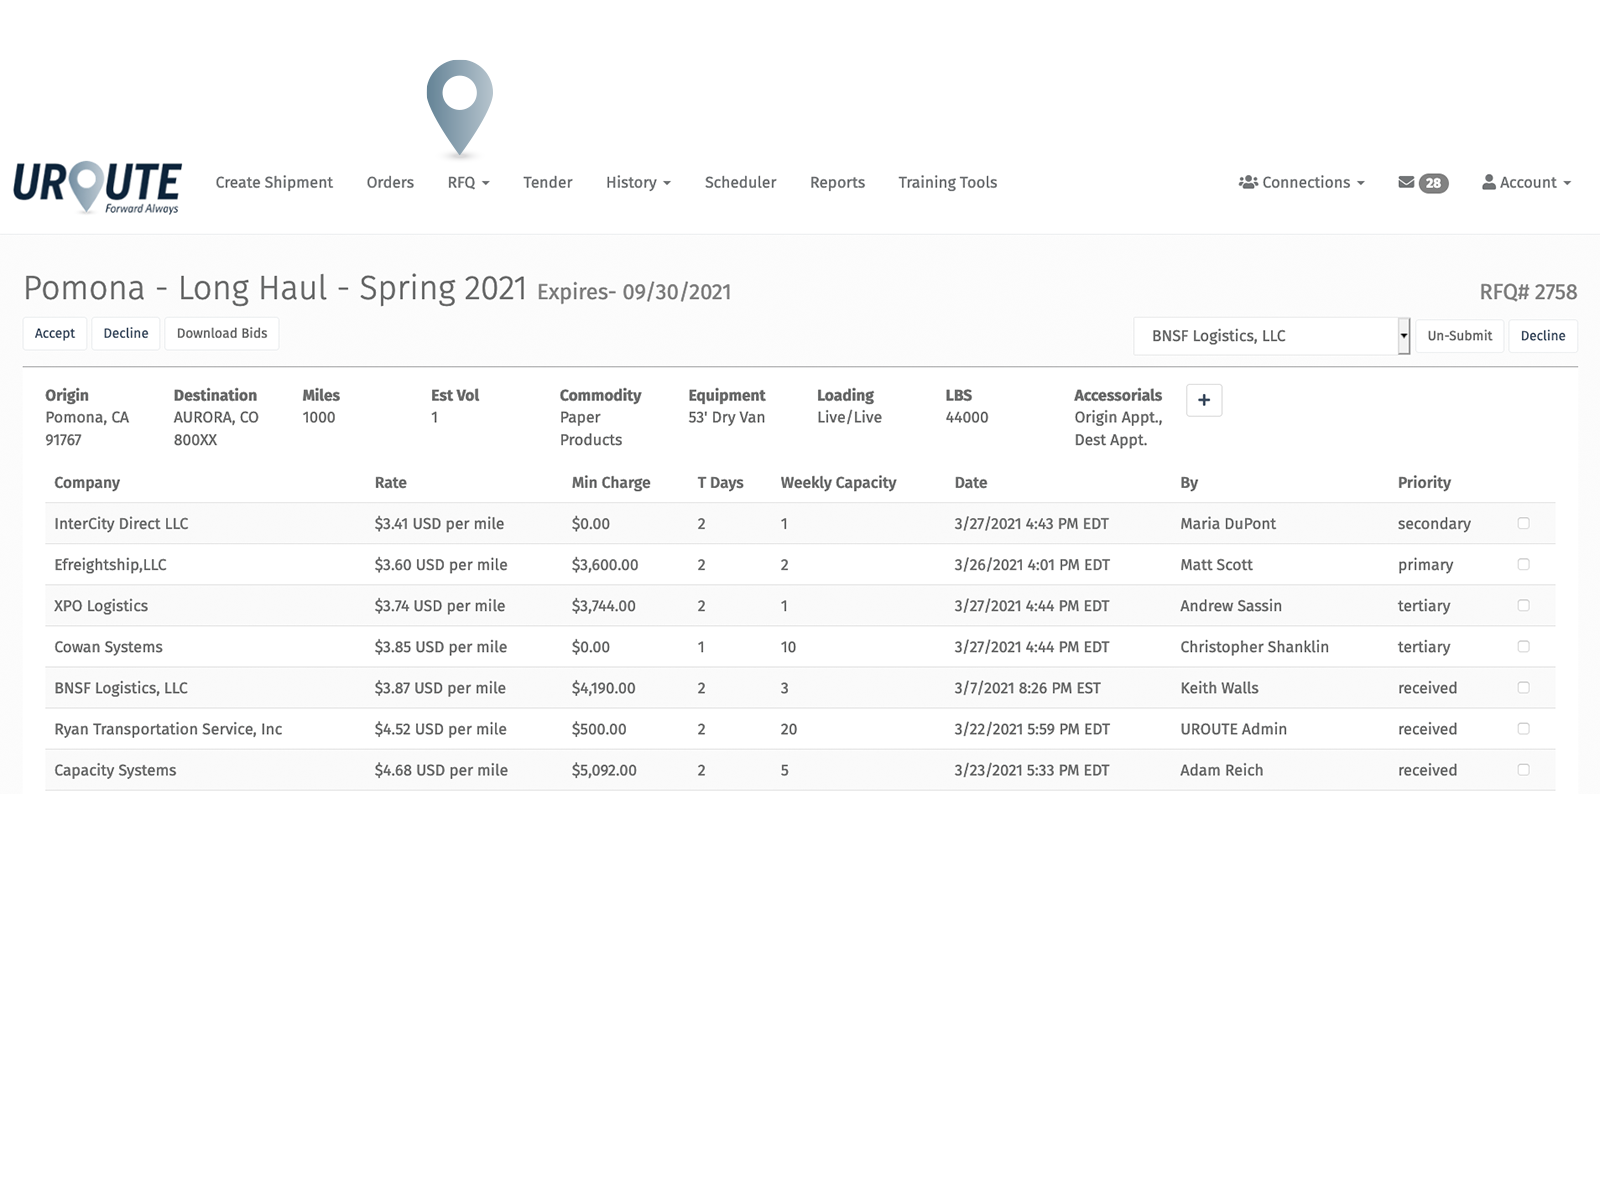Click the $3.87 USD per mile rate
The height and width of the screenshot is (1200, 1600).
[x=440, y=687]
